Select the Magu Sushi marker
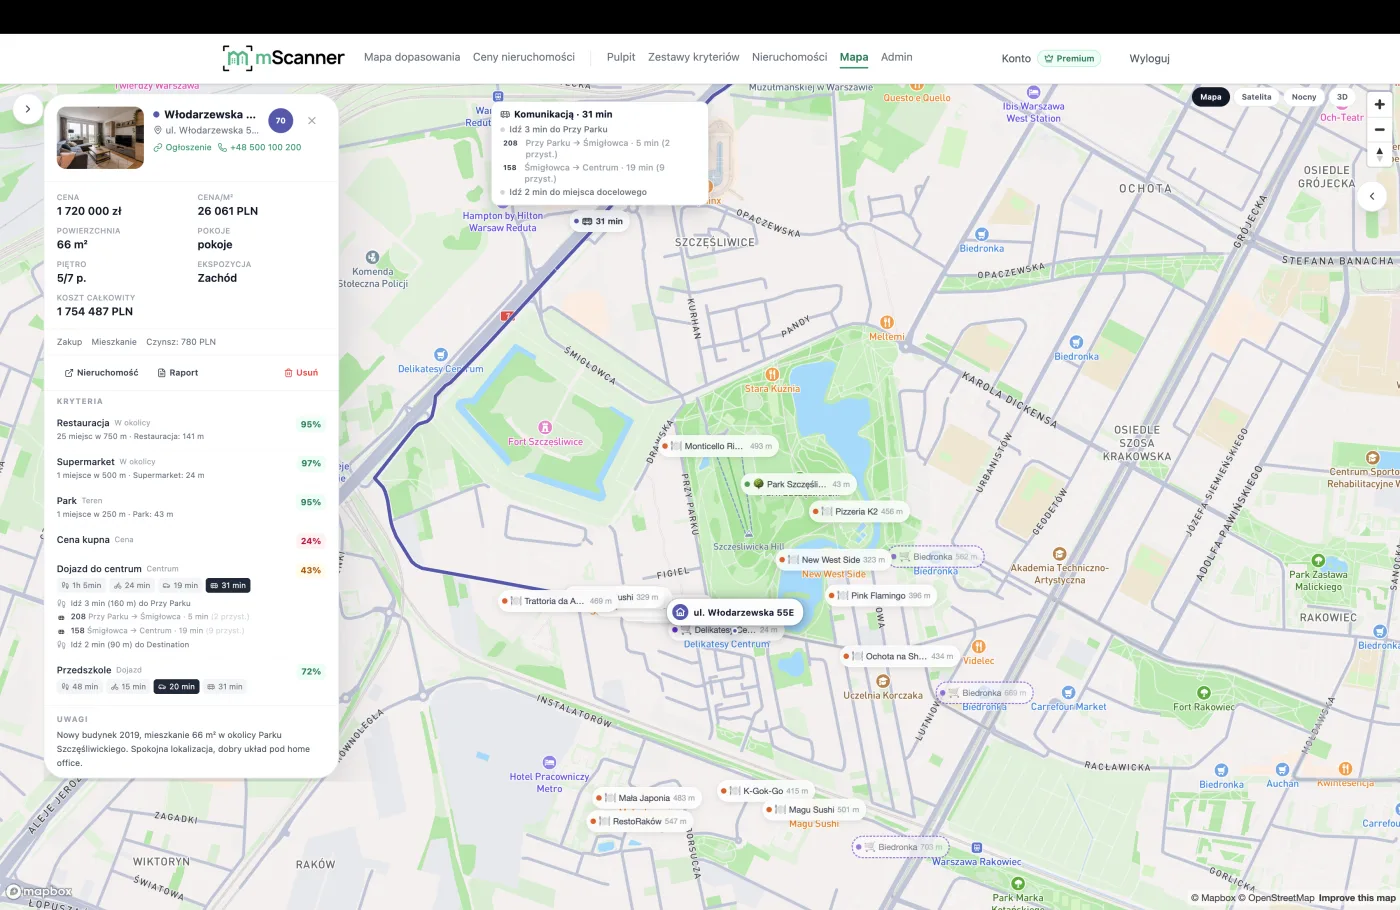This screenshot has width=1400, height=910. [x=812, y=810]
